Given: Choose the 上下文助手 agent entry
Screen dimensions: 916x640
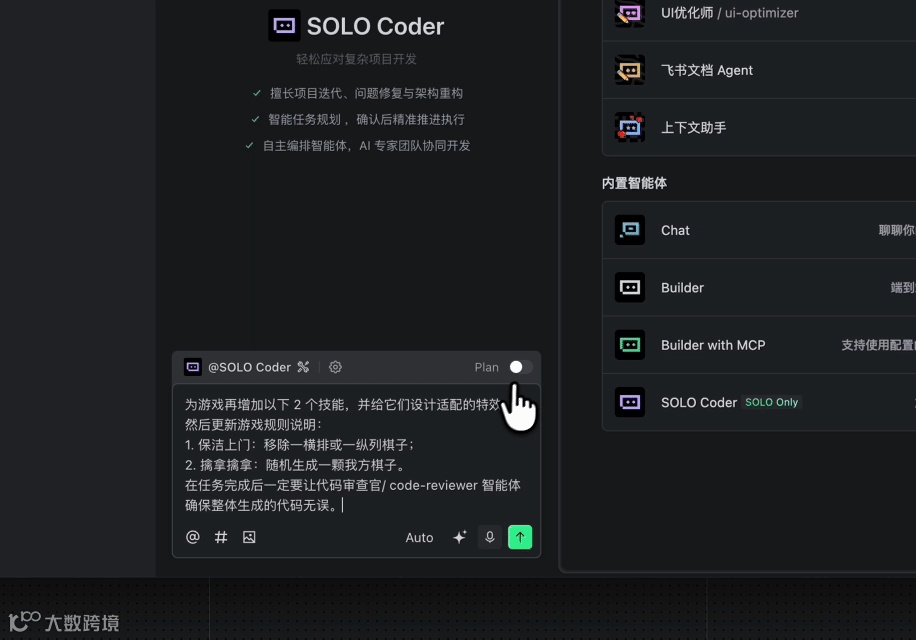Looking at the screenshot, I should click(x=759, y=127).
